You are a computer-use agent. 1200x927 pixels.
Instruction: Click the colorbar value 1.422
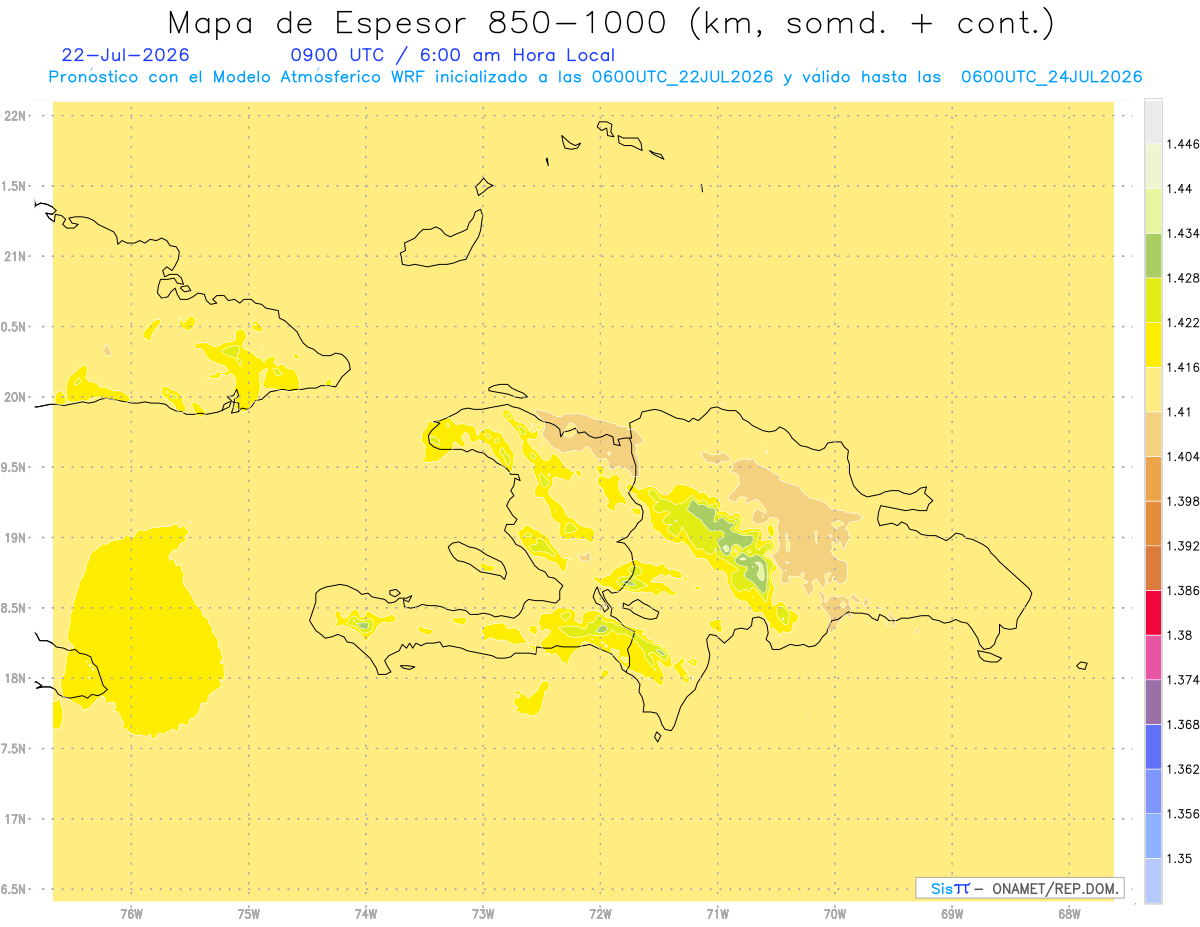point(1183,323)
